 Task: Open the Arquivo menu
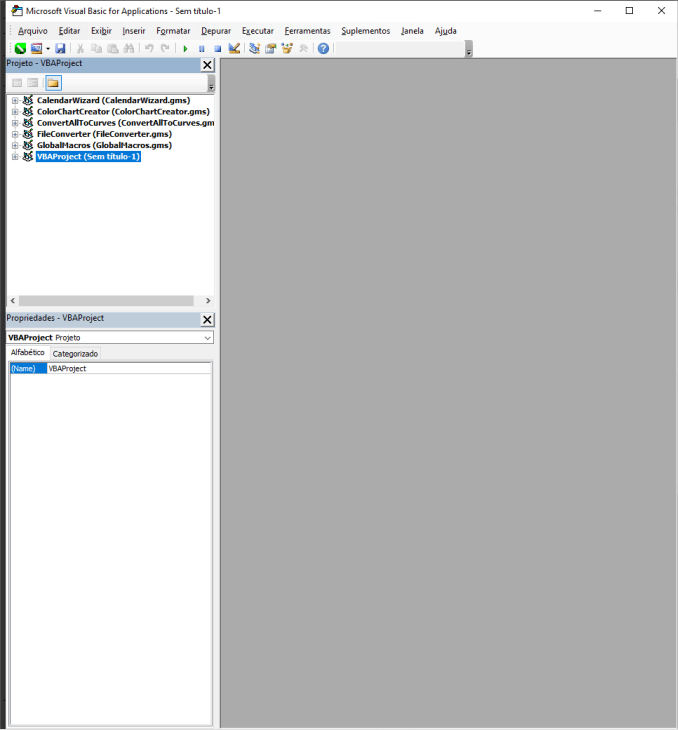click(33, 31)
